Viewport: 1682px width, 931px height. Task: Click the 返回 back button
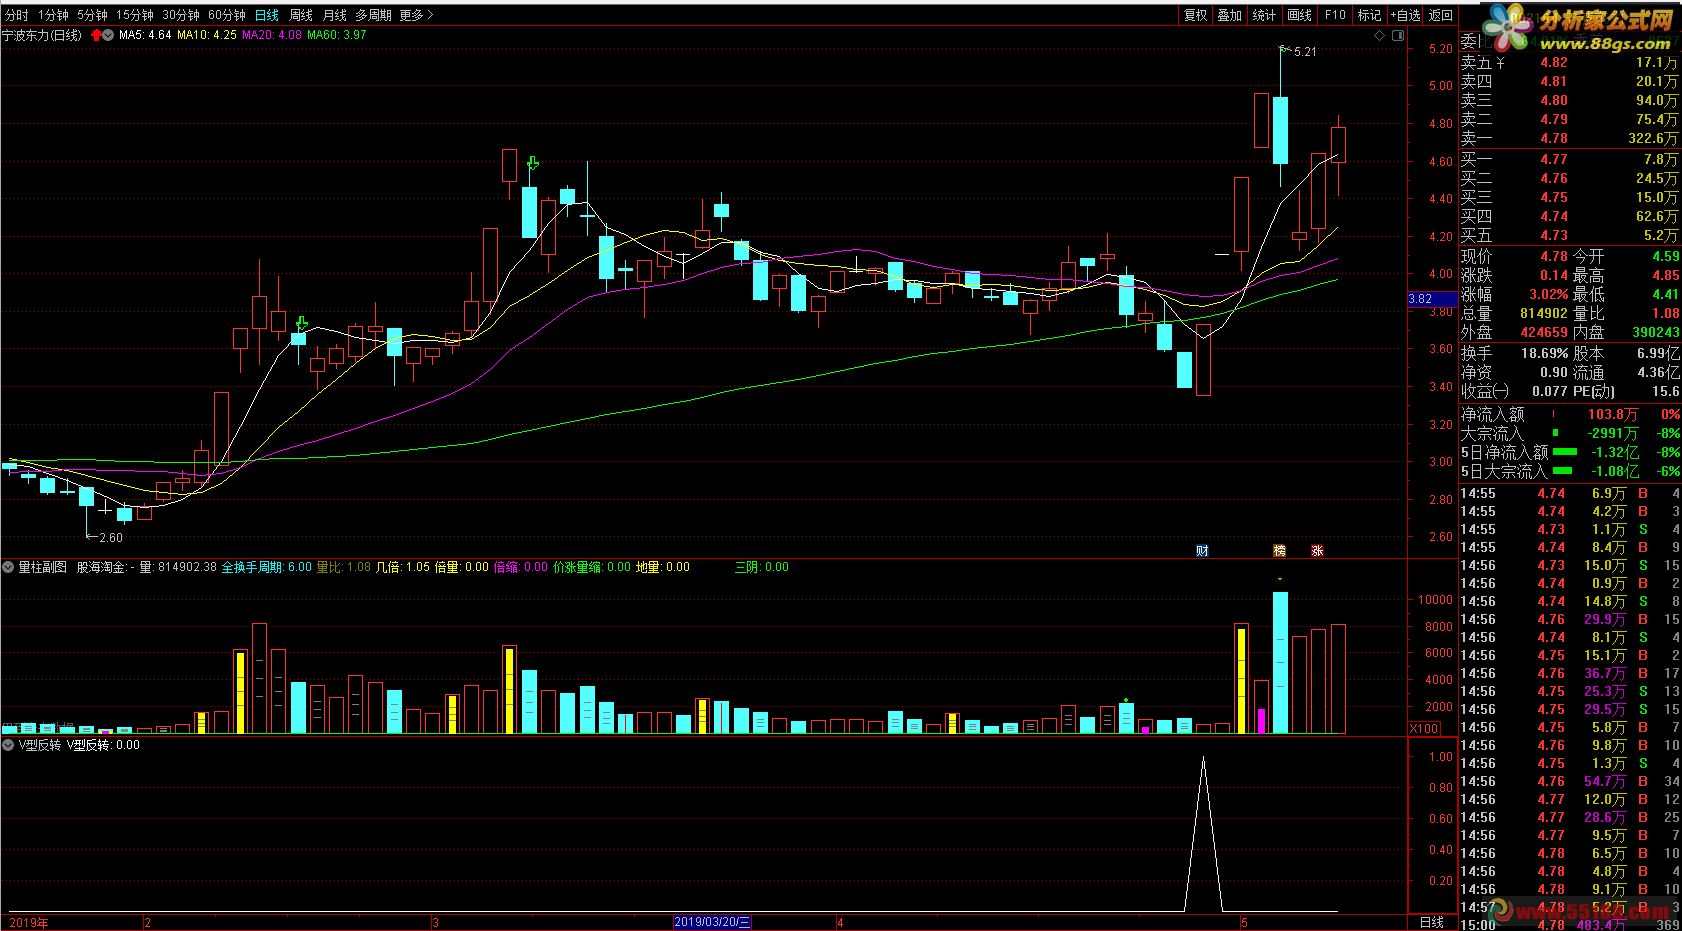pos(1440,15)
